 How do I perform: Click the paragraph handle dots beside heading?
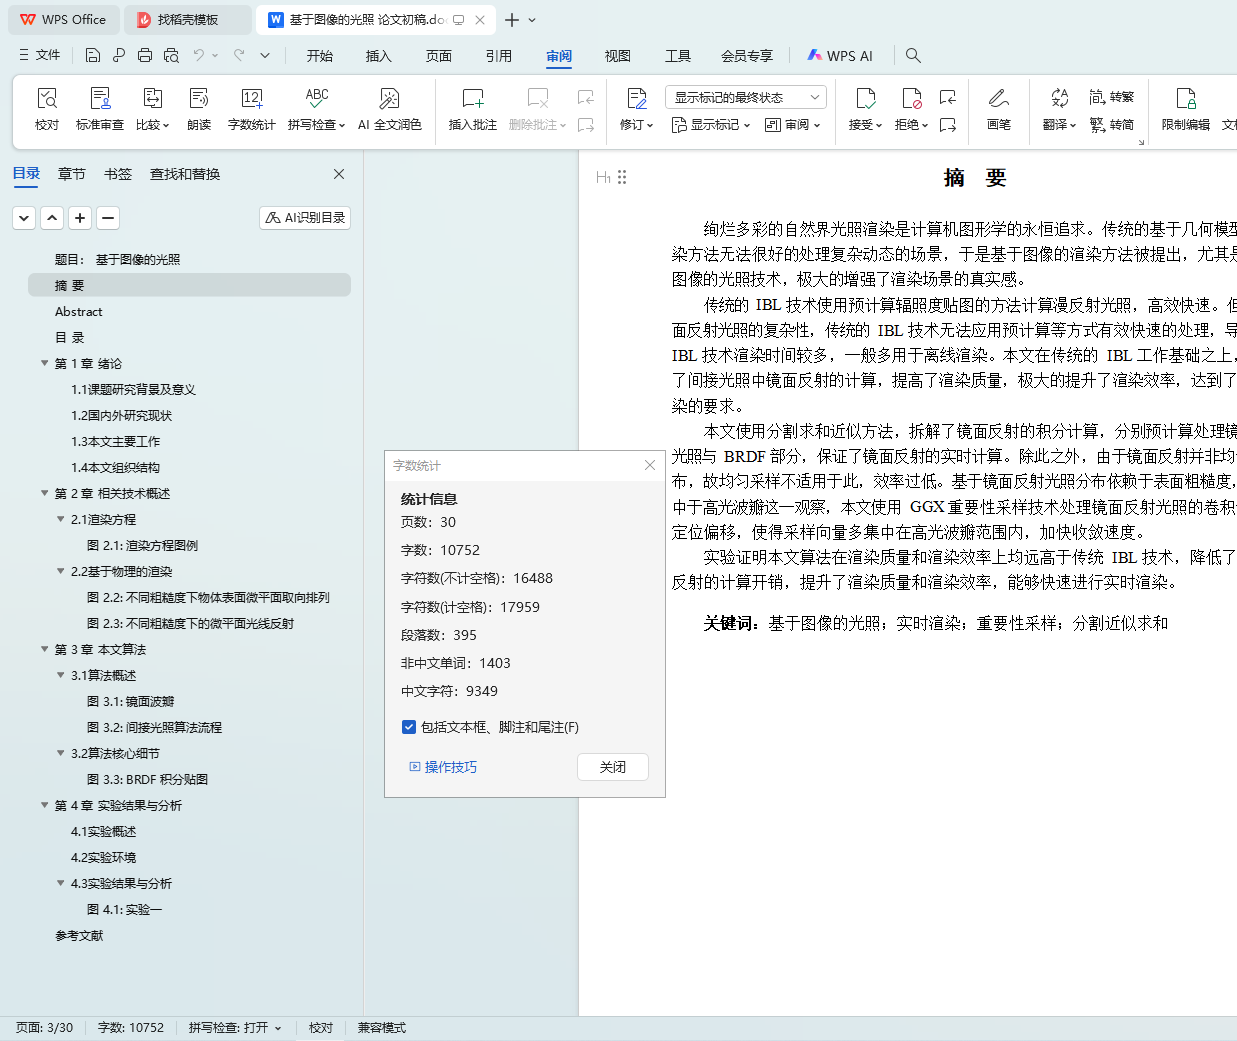[622, 177]
